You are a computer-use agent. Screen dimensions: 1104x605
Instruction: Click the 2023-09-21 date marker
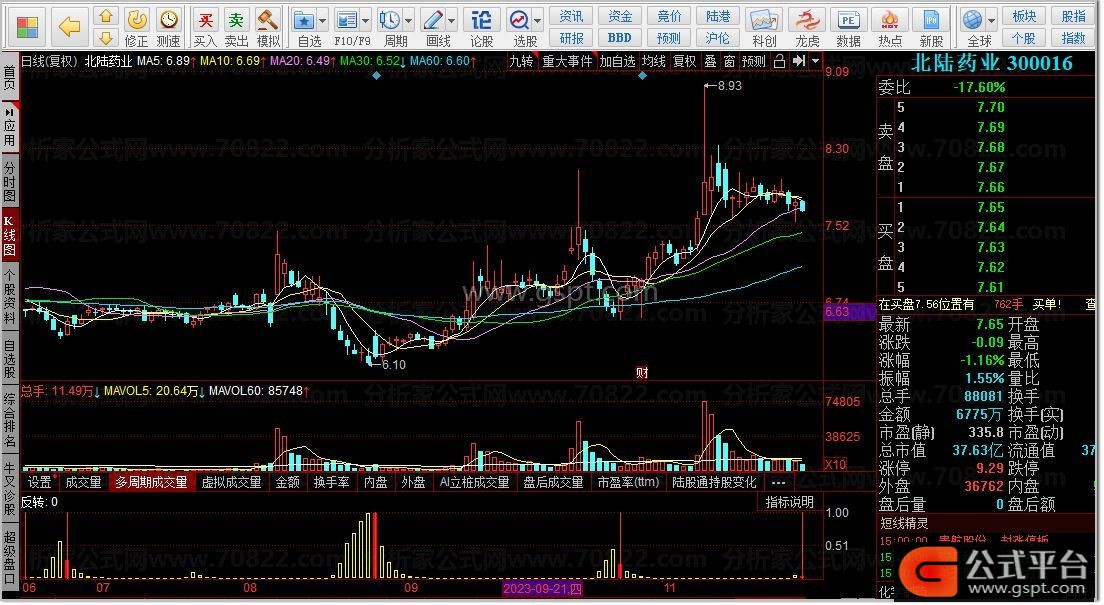(543, 588)
